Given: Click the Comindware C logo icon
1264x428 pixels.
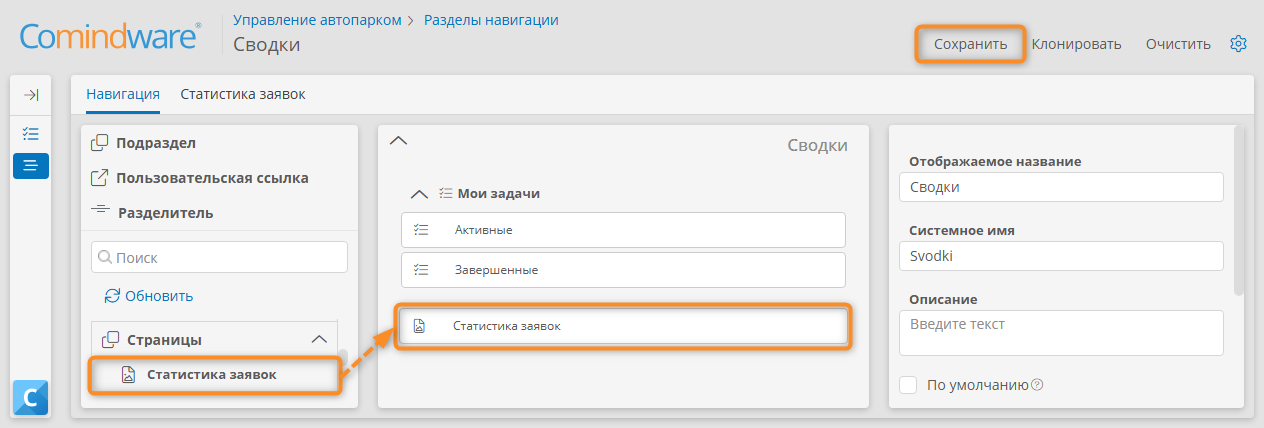Looking at the screenshot, I should click(31, 397).
